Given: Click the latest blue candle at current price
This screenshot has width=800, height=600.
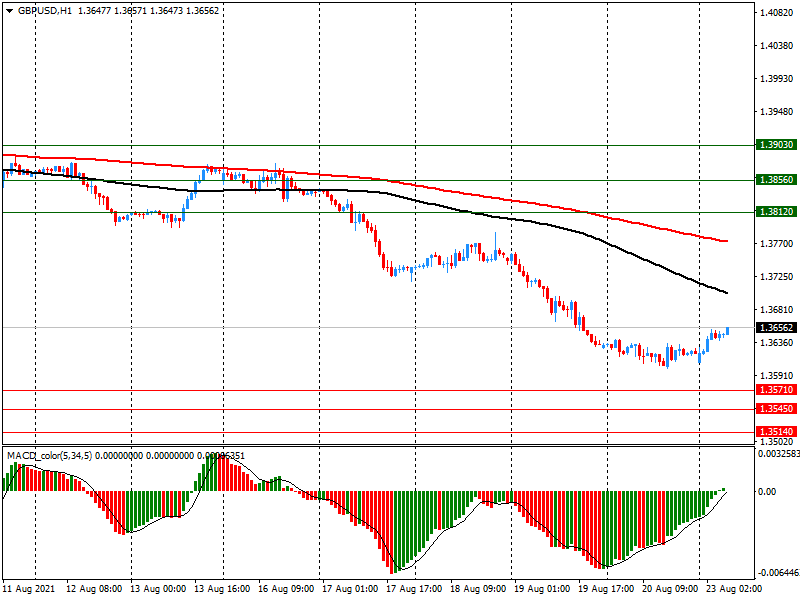Looking at the screenshot, I should (x=727, y=331).
